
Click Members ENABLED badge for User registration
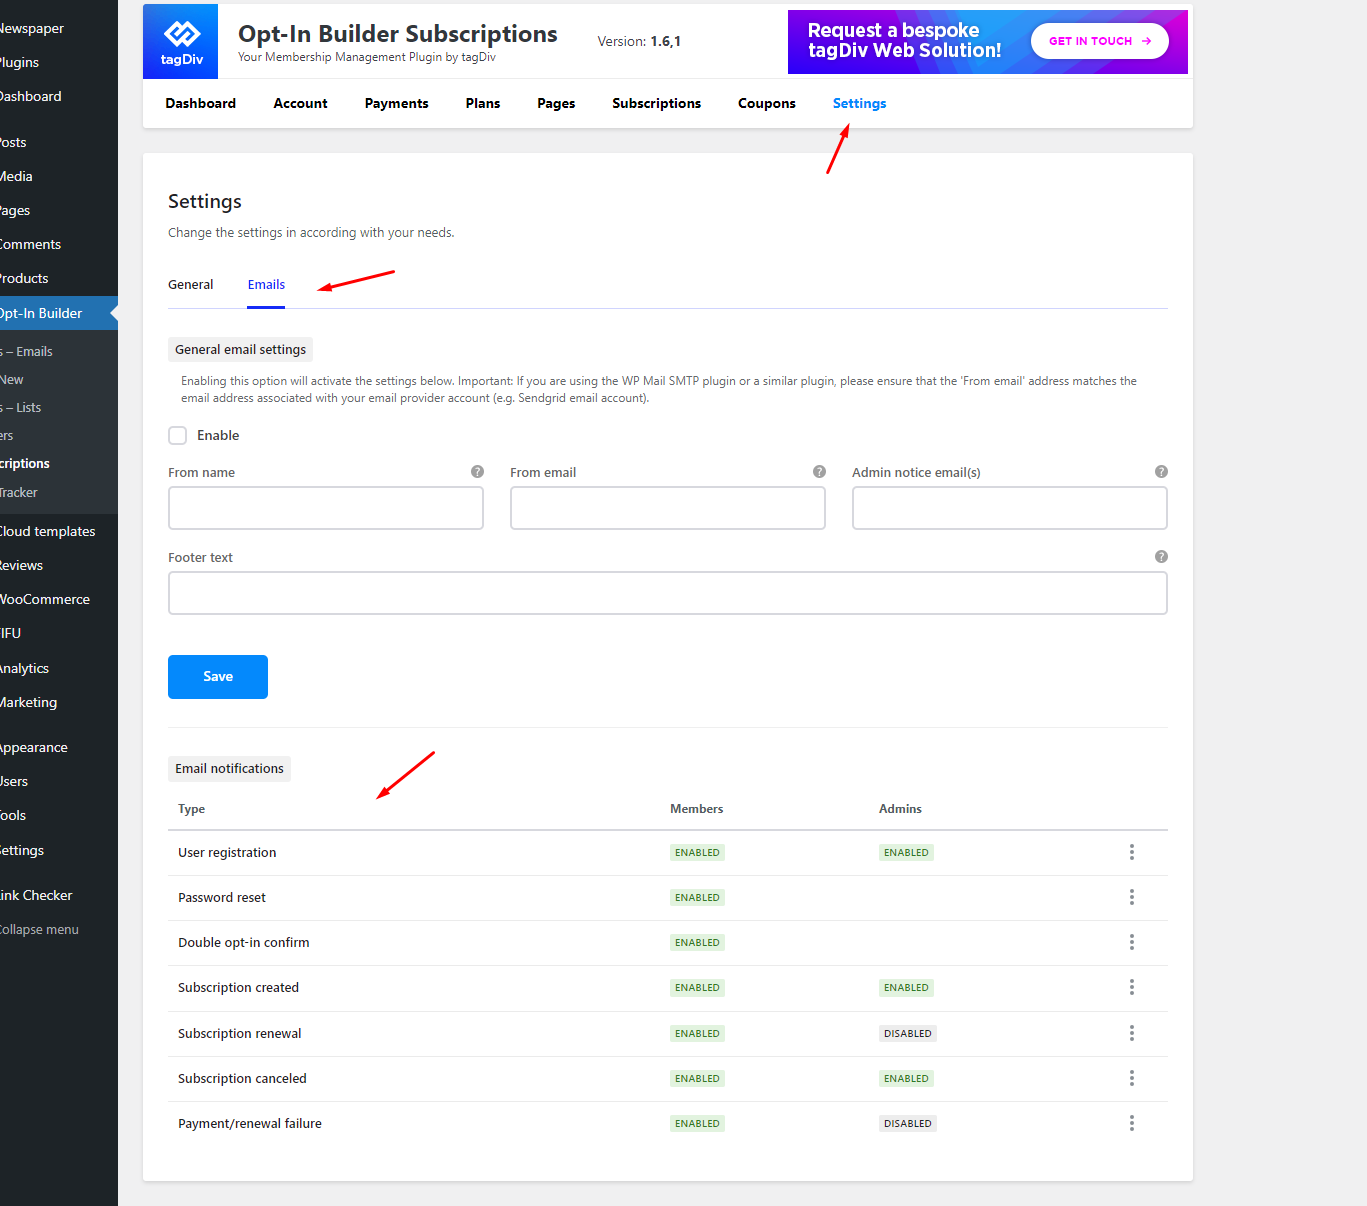[x=697, y=853]
